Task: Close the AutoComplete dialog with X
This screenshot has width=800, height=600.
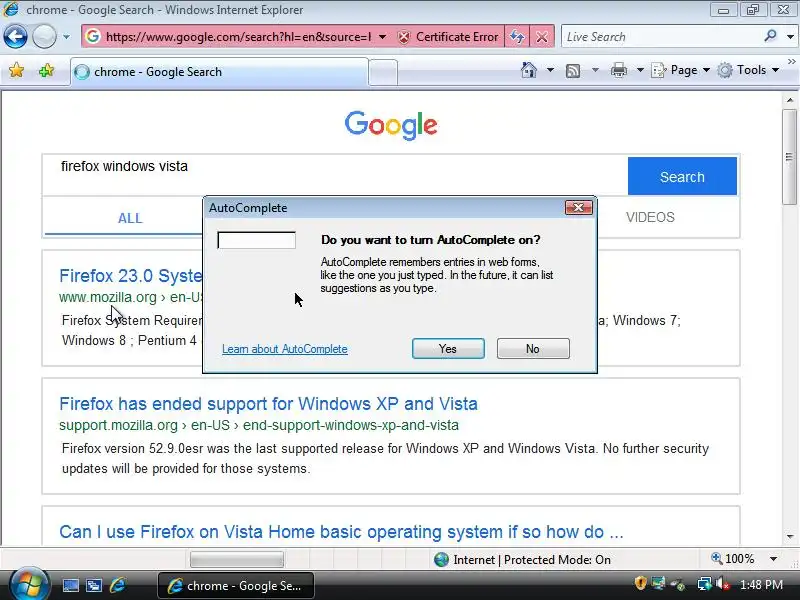Action: pos(579,207)
